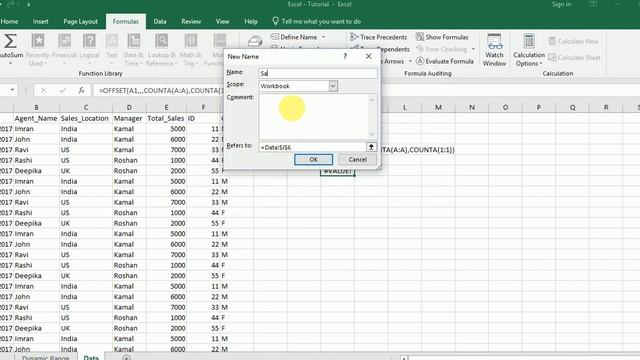The height and width of the screenshot is (360, 640).
Task: Click the Name input field
Action: pyautogui.click(x=318, y=73)
